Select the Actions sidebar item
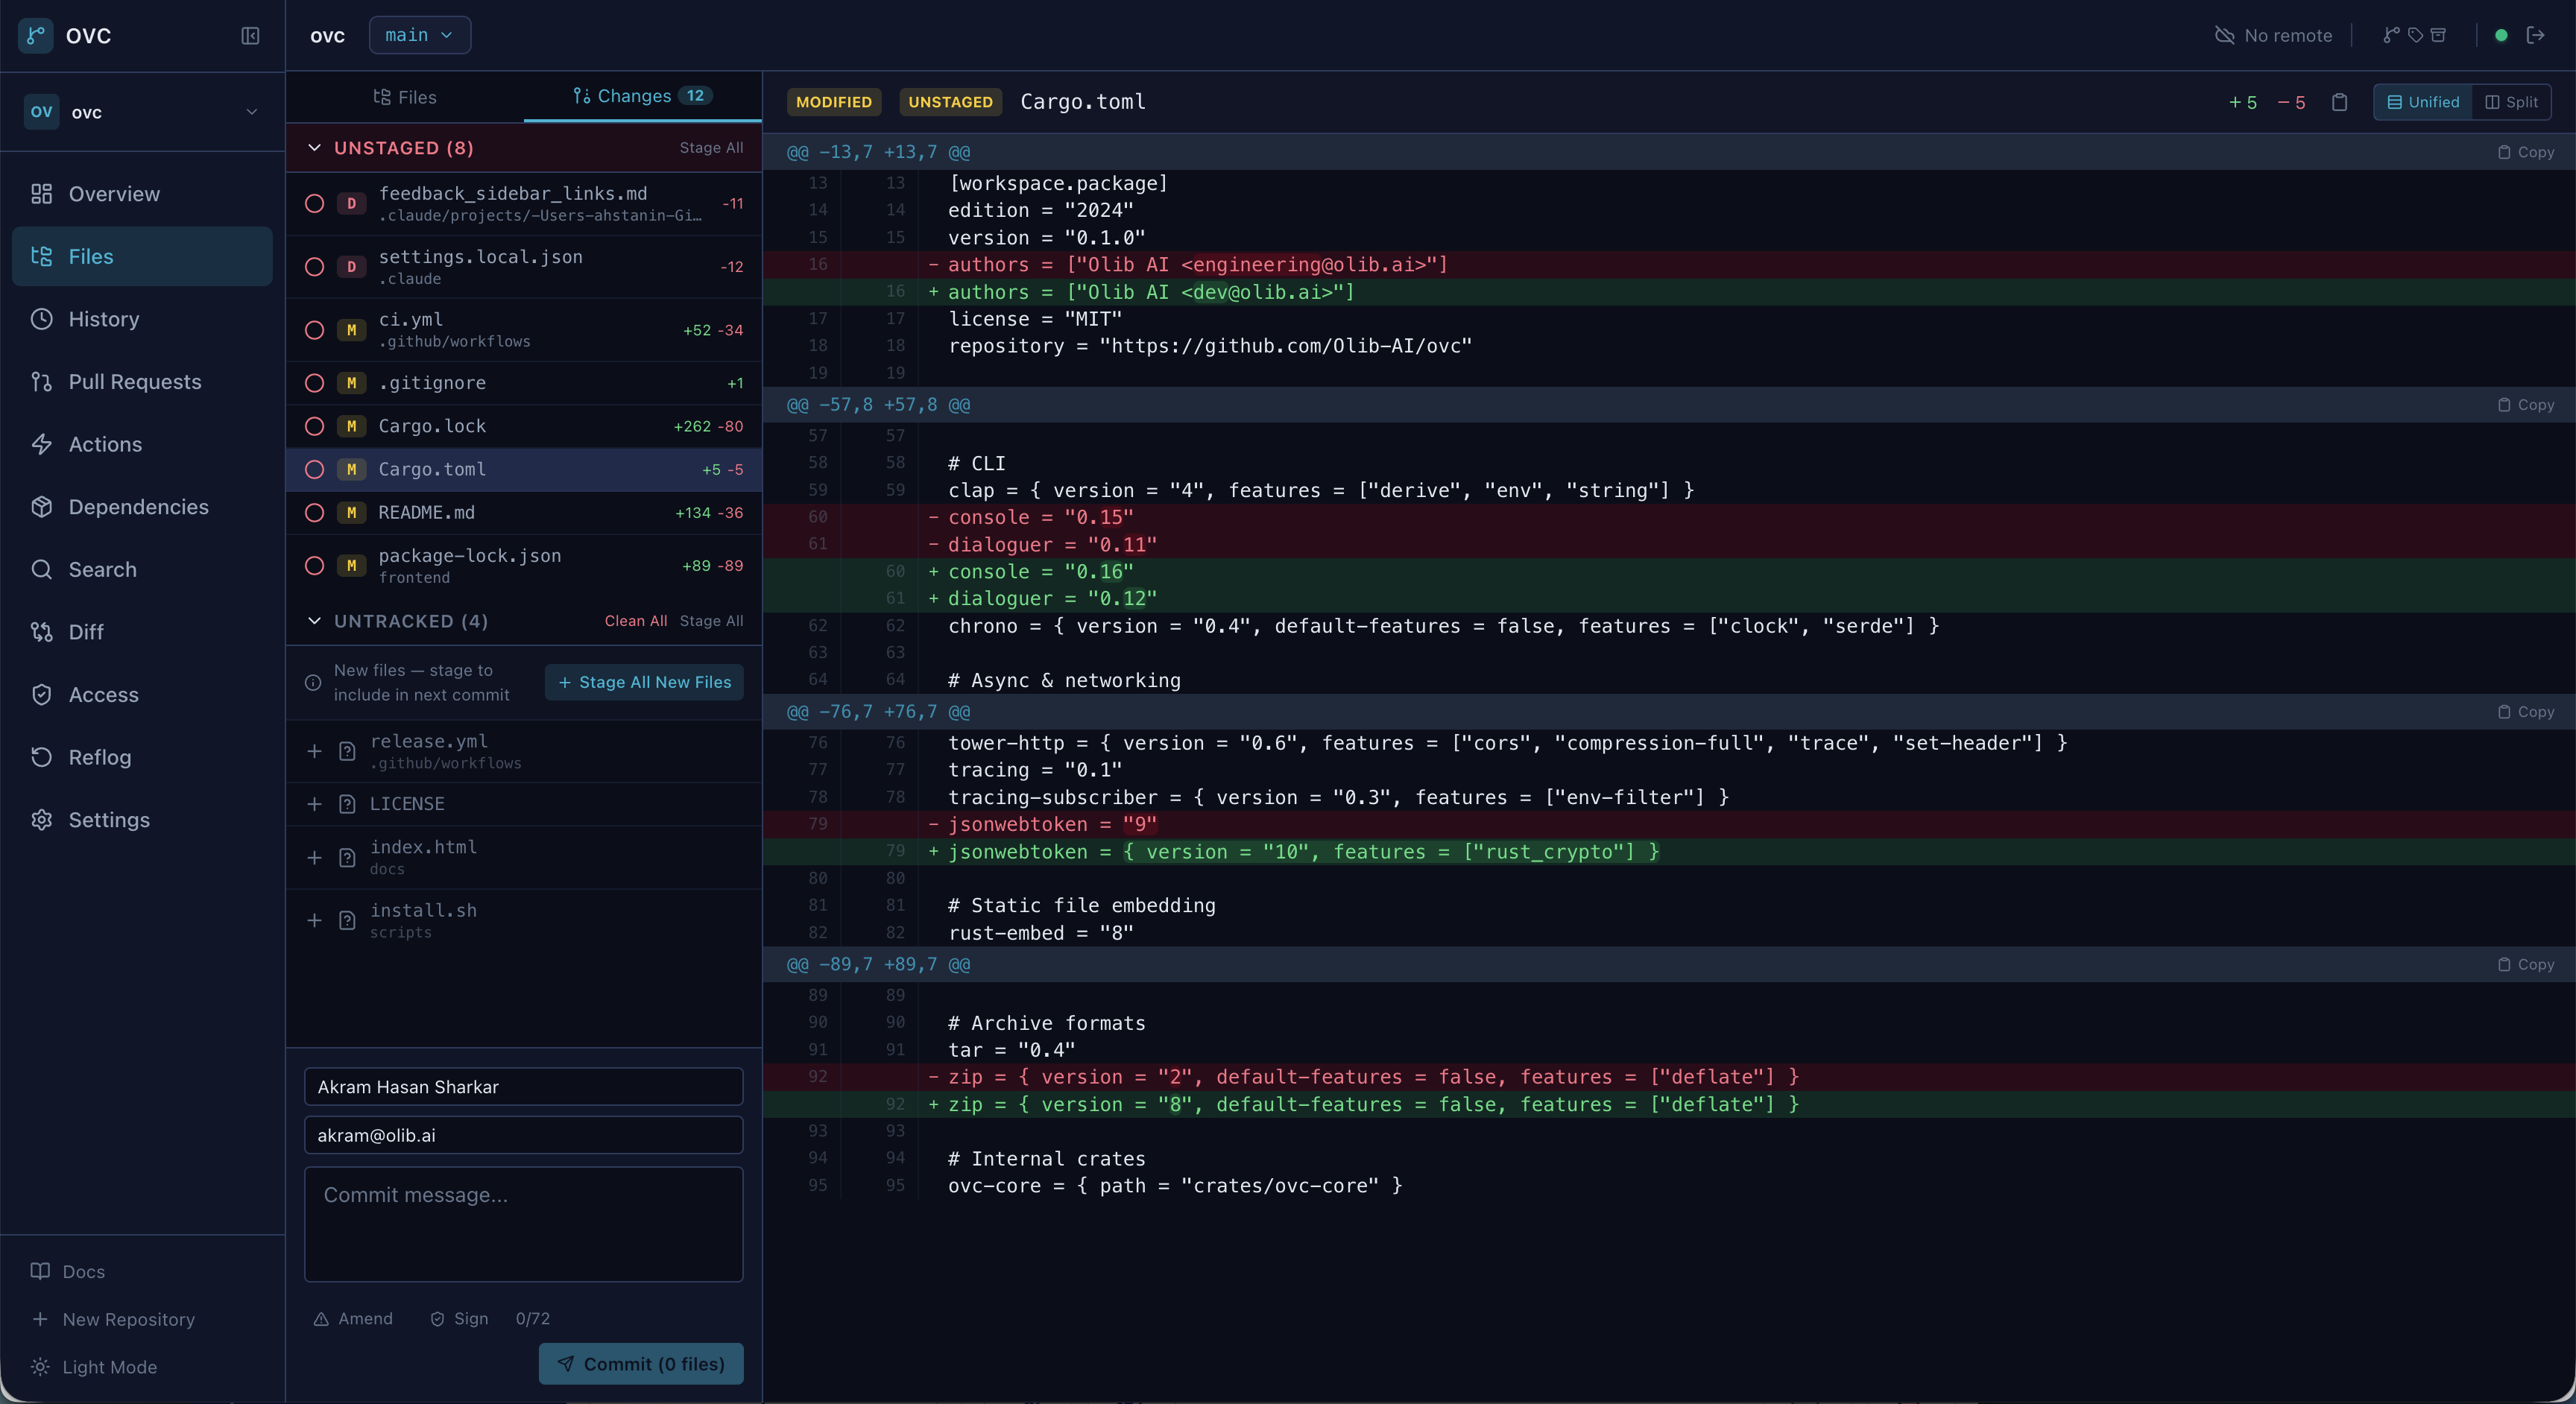The width and height of the screenshot is (2576, 1404). [x=105, y=444]
